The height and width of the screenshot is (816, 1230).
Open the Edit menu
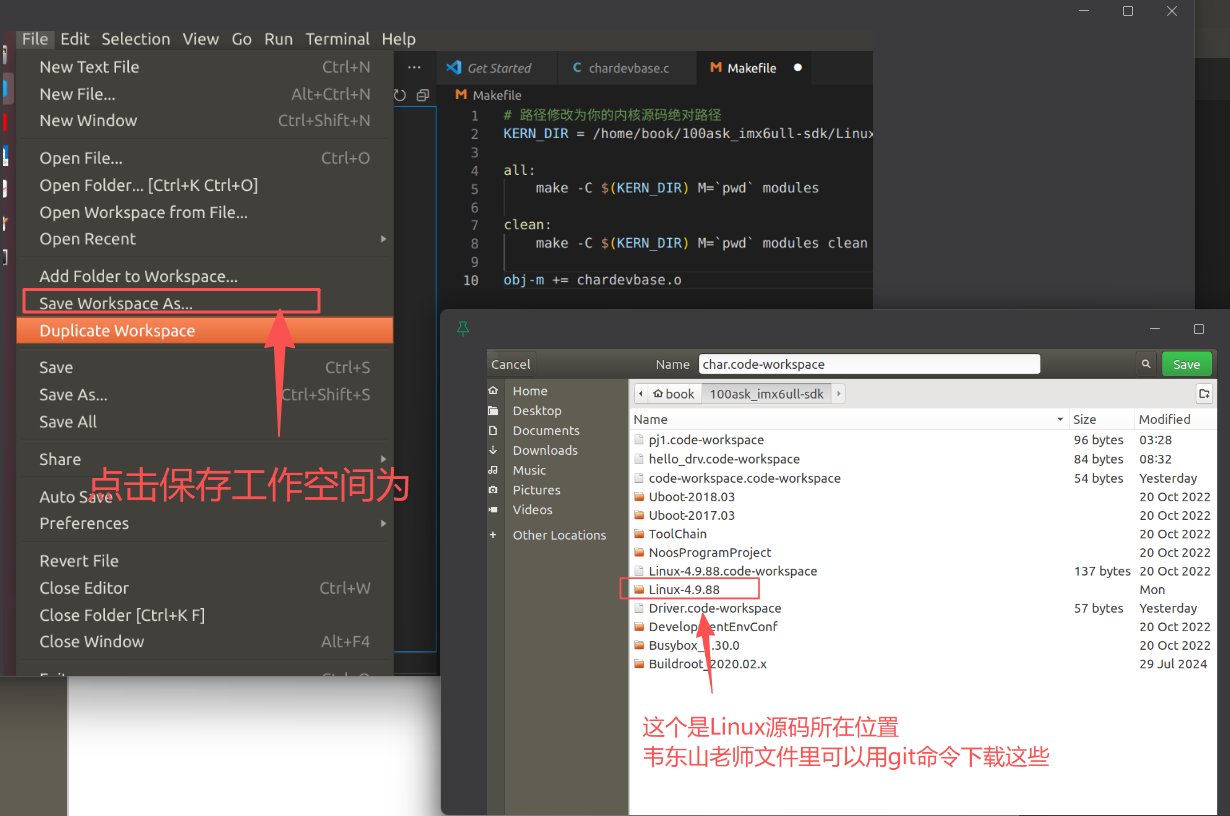tap(75, 39)
